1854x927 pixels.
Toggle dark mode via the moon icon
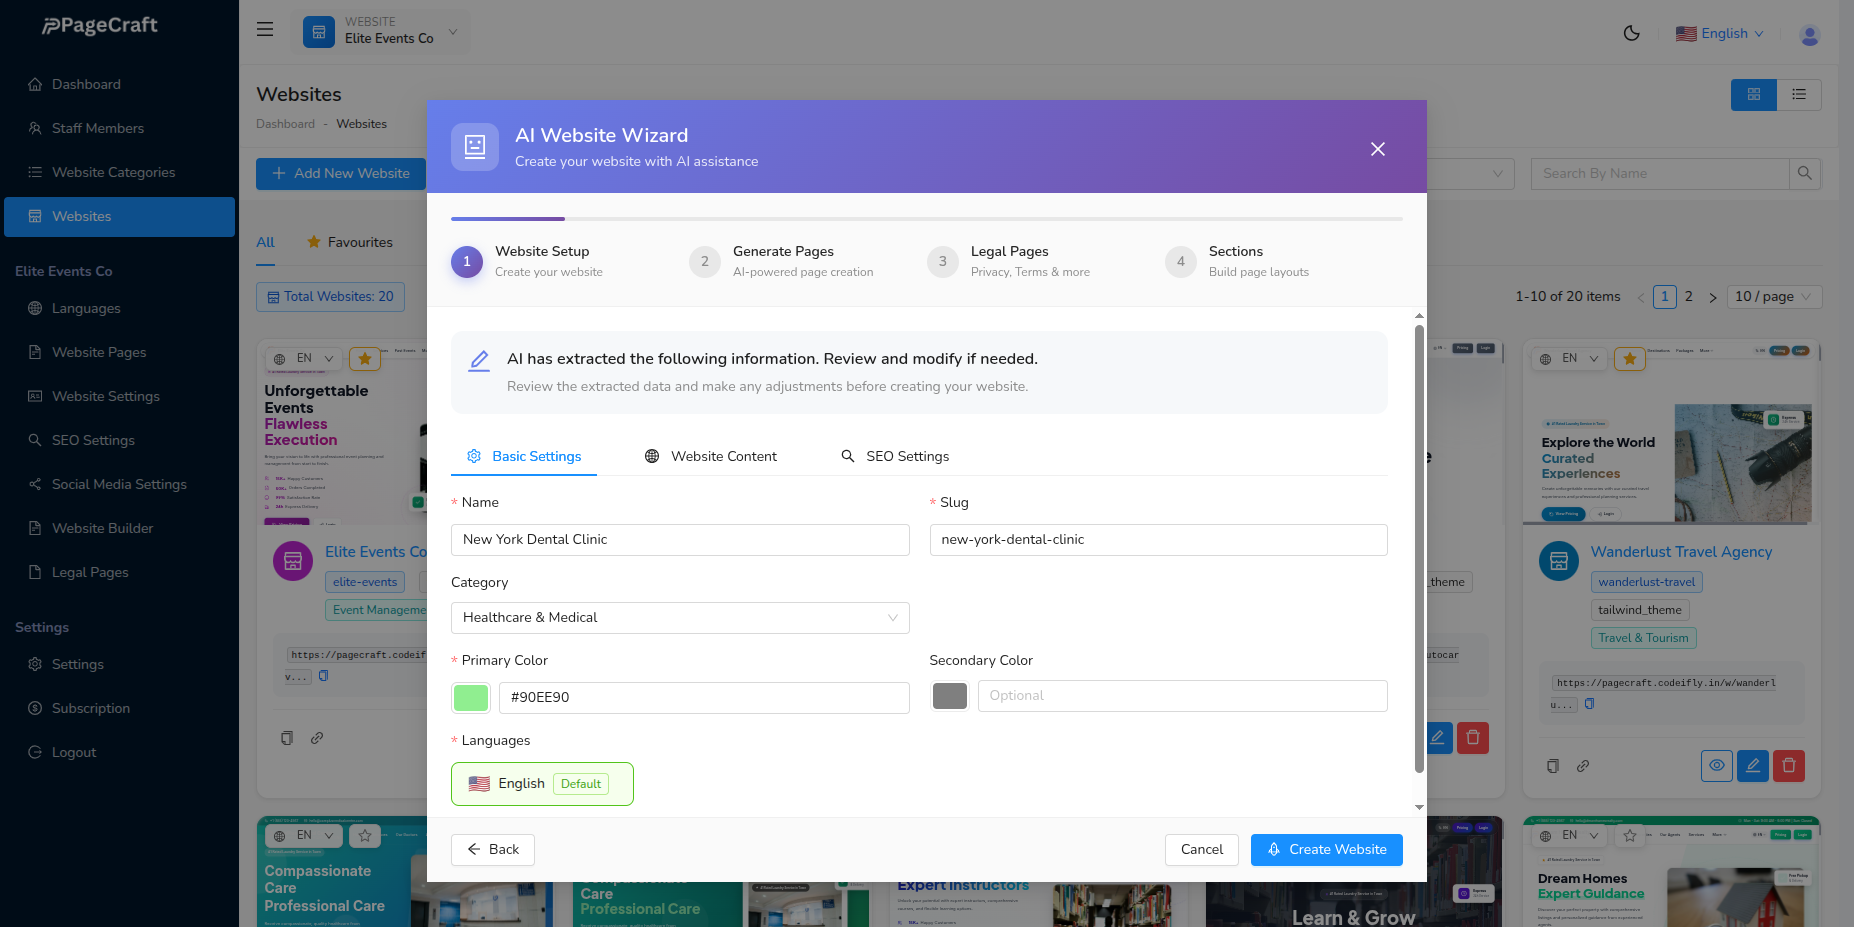1632,33
